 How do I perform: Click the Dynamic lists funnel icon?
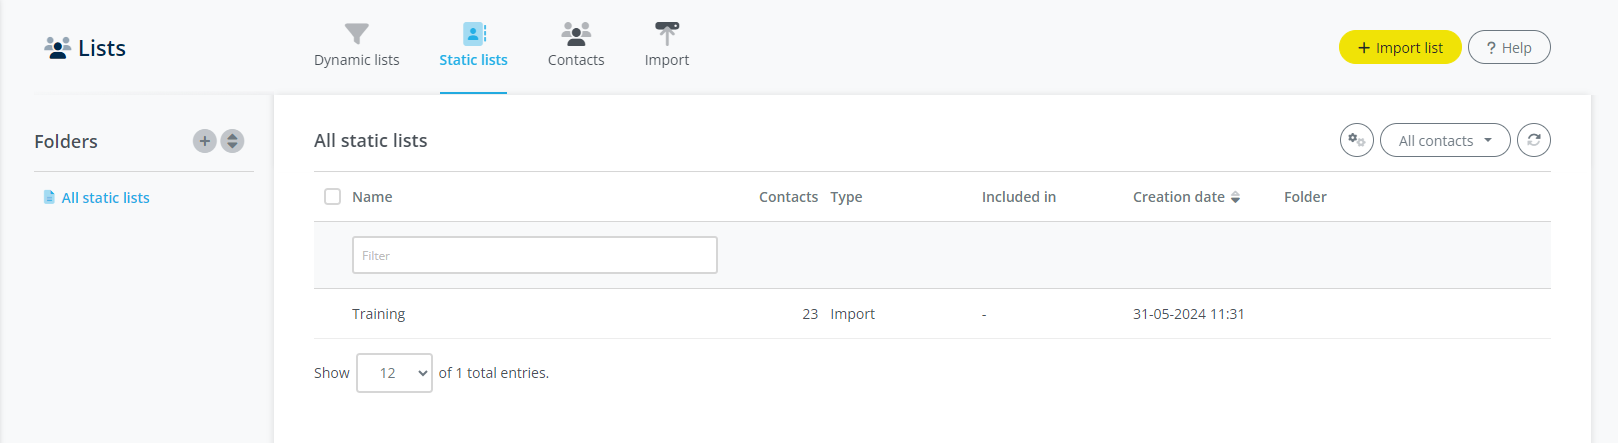tap(356, 34)
